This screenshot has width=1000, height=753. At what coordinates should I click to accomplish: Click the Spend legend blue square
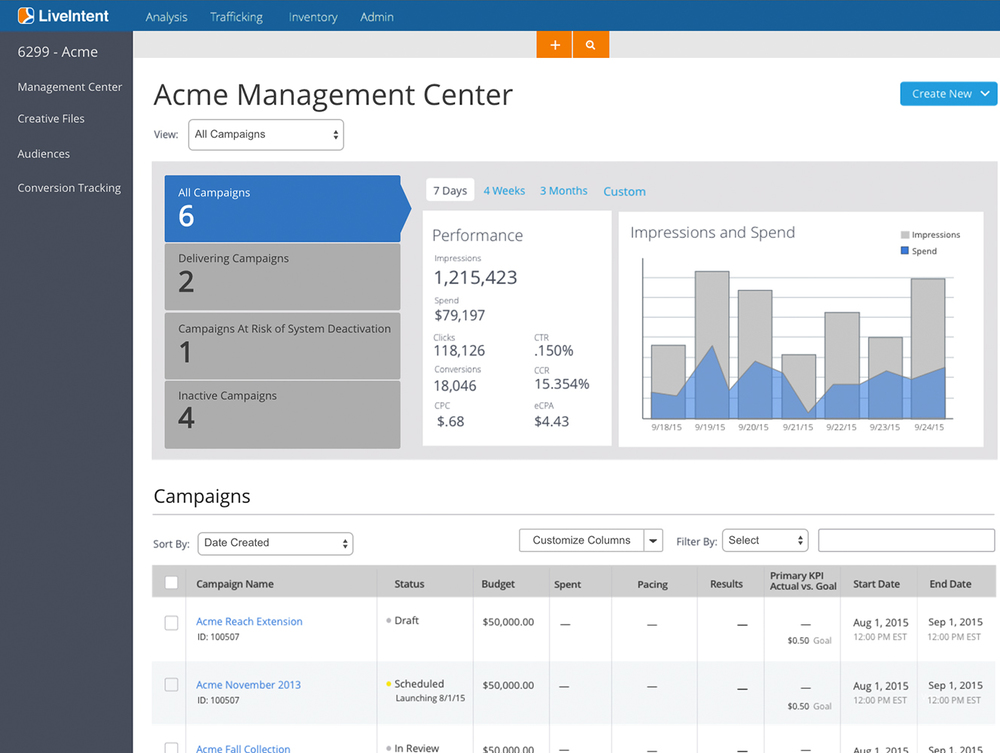905,251
